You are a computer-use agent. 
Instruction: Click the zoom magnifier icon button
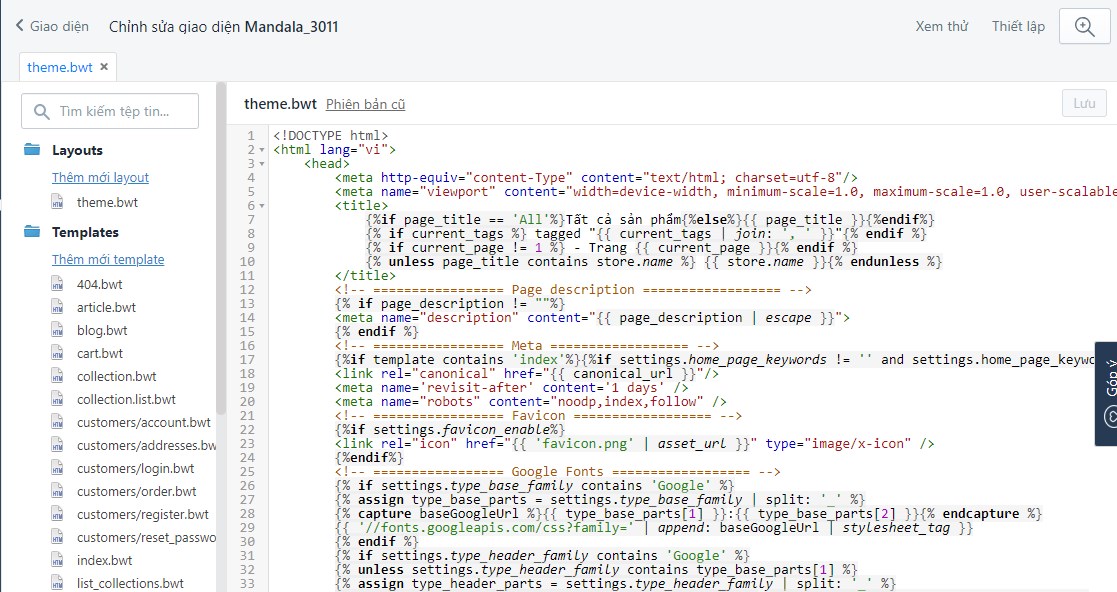[x=1085, y=27]
